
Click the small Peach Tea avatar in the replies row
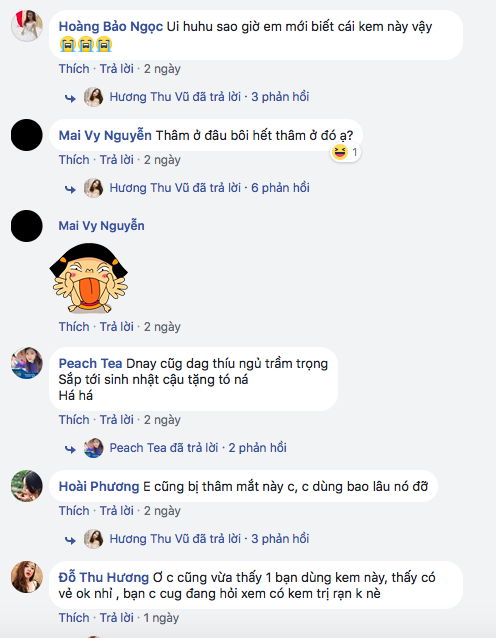[94, 448]
